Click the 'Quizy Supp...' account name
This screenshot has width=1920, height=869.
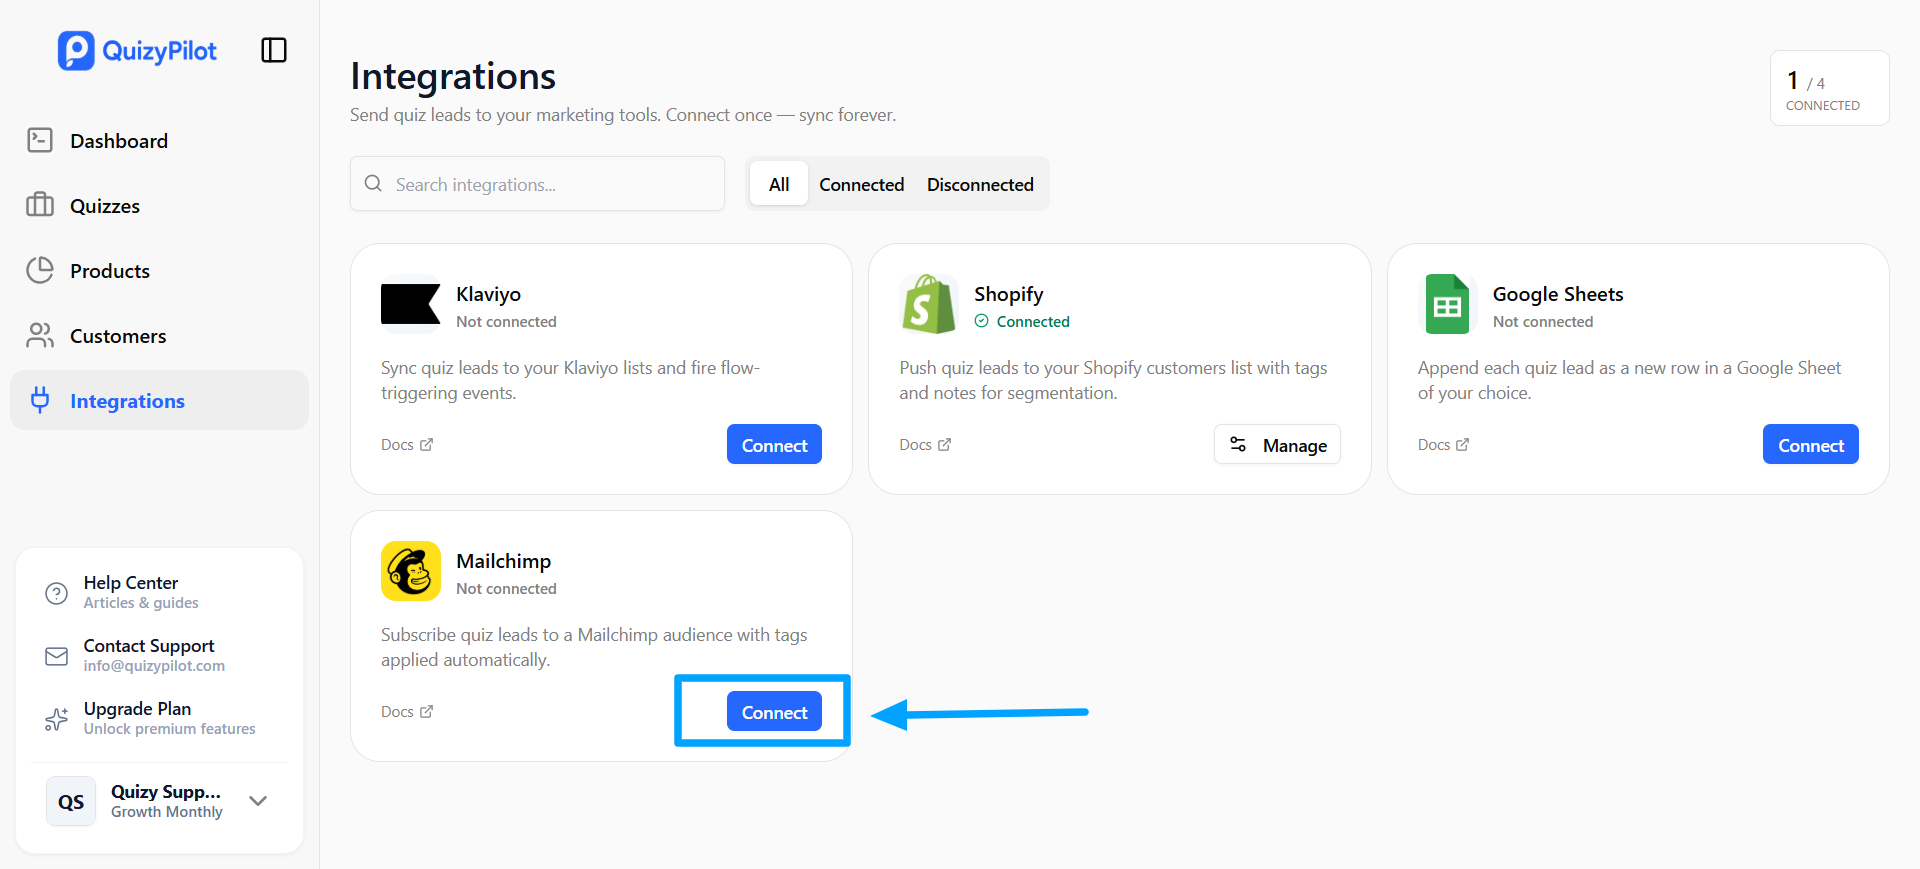tap(166, 791)
